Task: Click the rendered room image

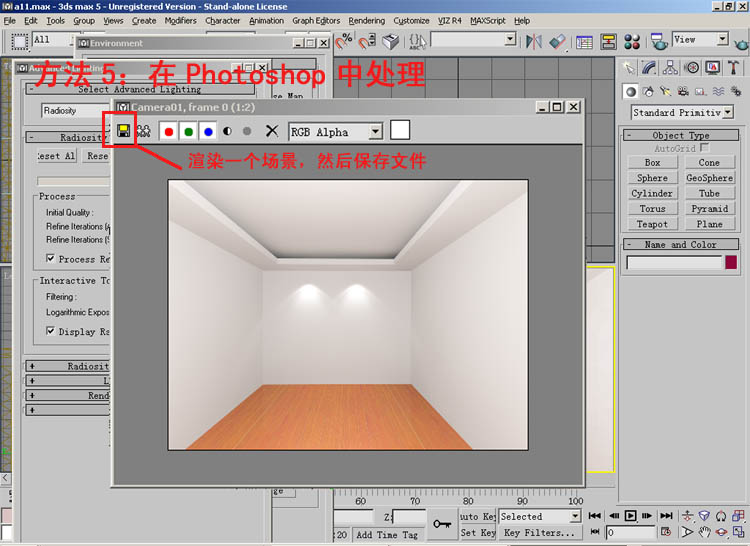Action: click(x=348, y=315)
